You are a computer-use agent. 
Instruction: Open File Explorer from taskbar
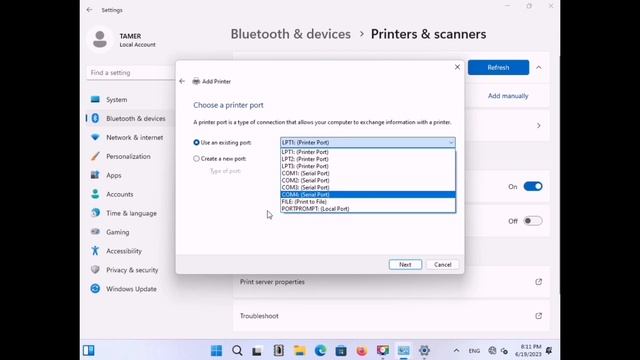pyautogui.click(x=299, y=350)
